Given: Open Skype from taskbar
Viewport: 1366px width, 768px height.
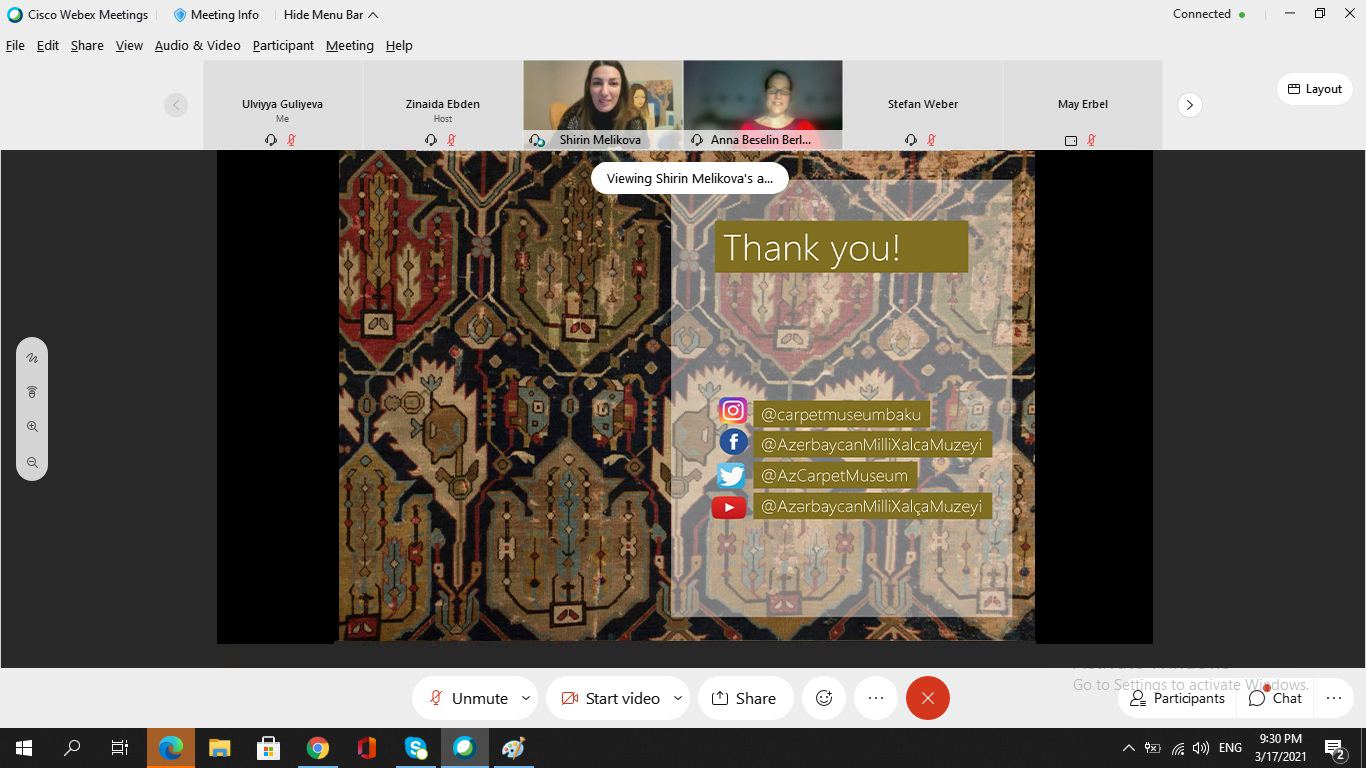Looking at the screenshot, I should pyautogui.click(x=416, y=748).
